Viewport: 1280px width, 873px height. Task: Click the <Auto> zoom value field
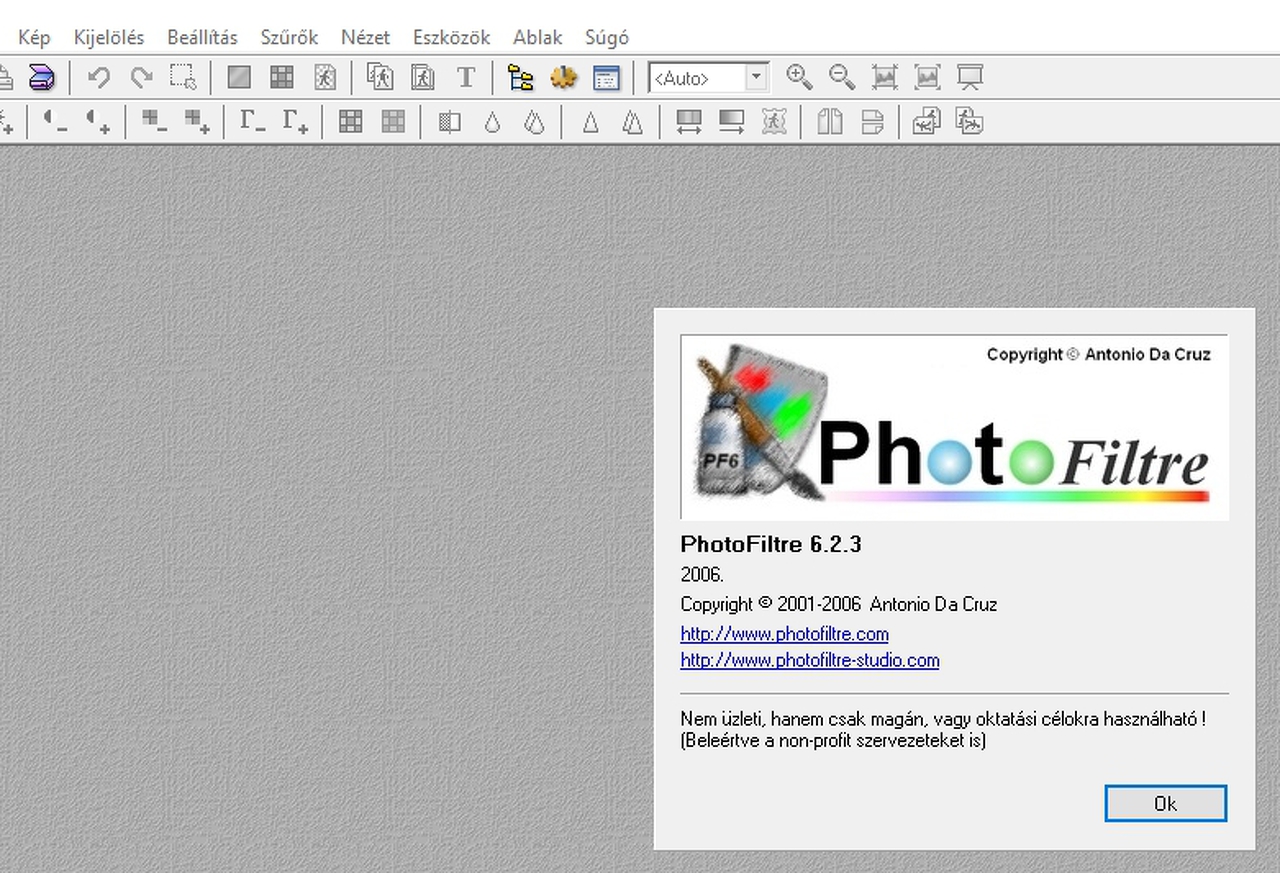[698, 77]
